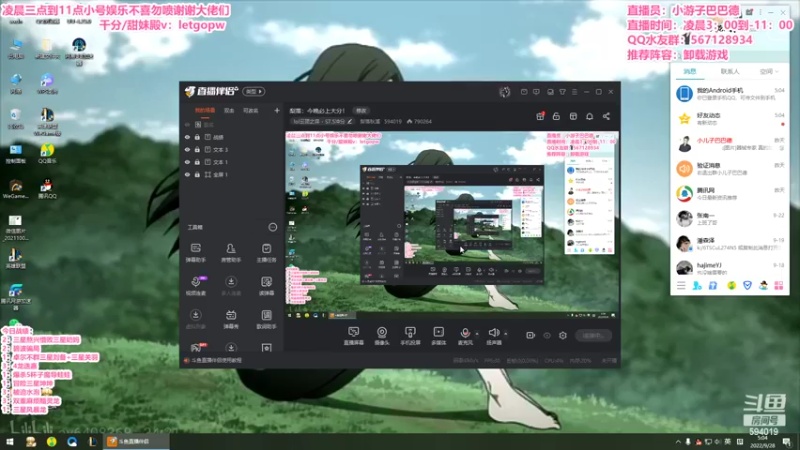Open the notification bell icon
The image size is (800, 450).
click(589, 116)
